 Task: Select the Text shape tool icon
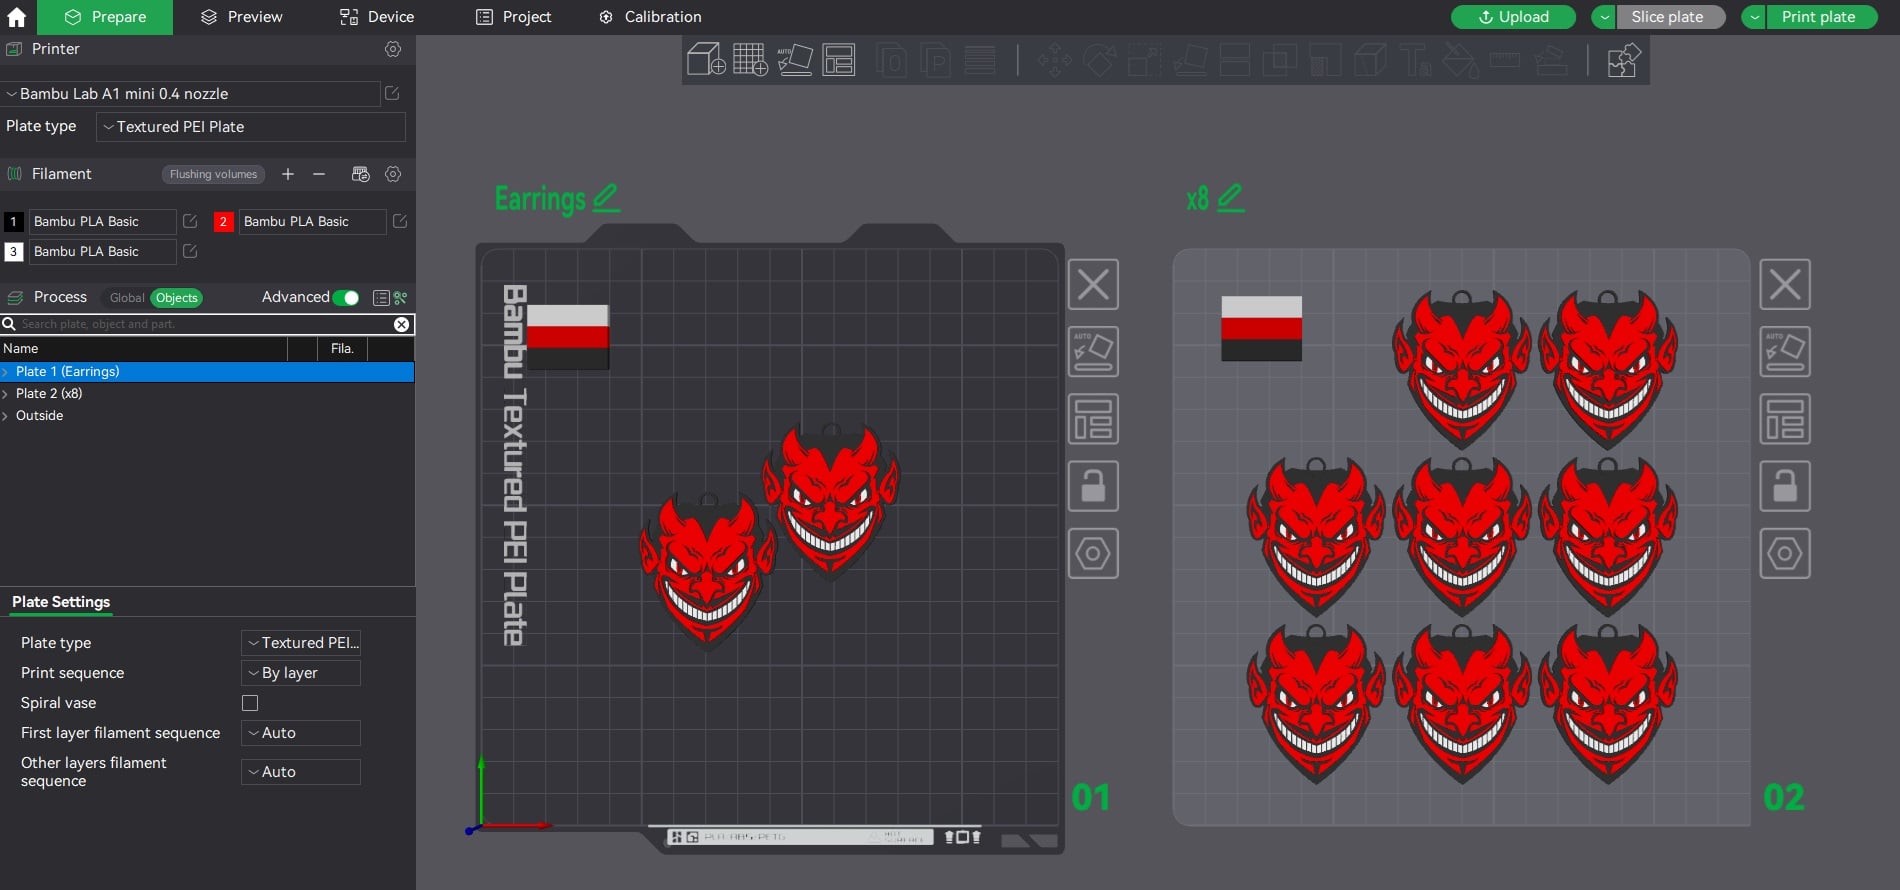click(x=1415, y=60)
